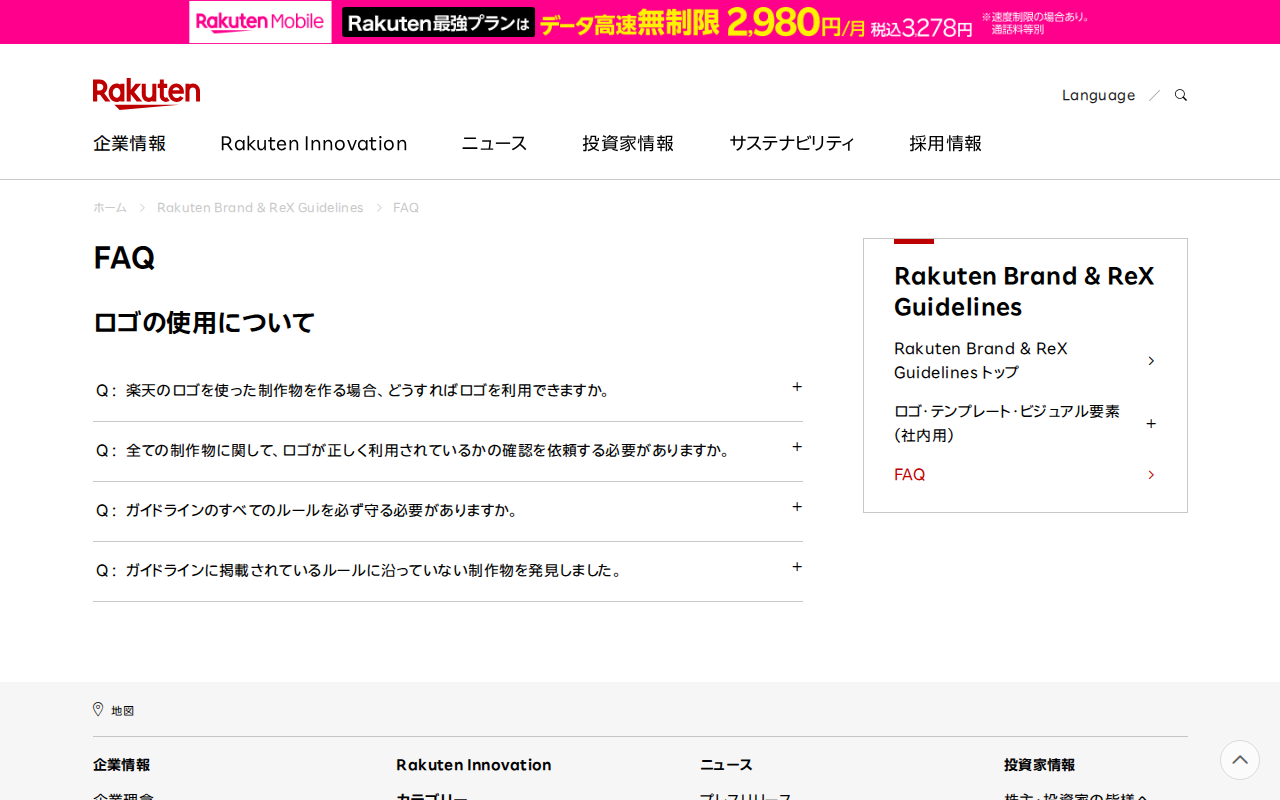Click the chevron next to sidebar FAQ entry
Viewport: 1280px width, 800px height.
(x=1151, y=473)
